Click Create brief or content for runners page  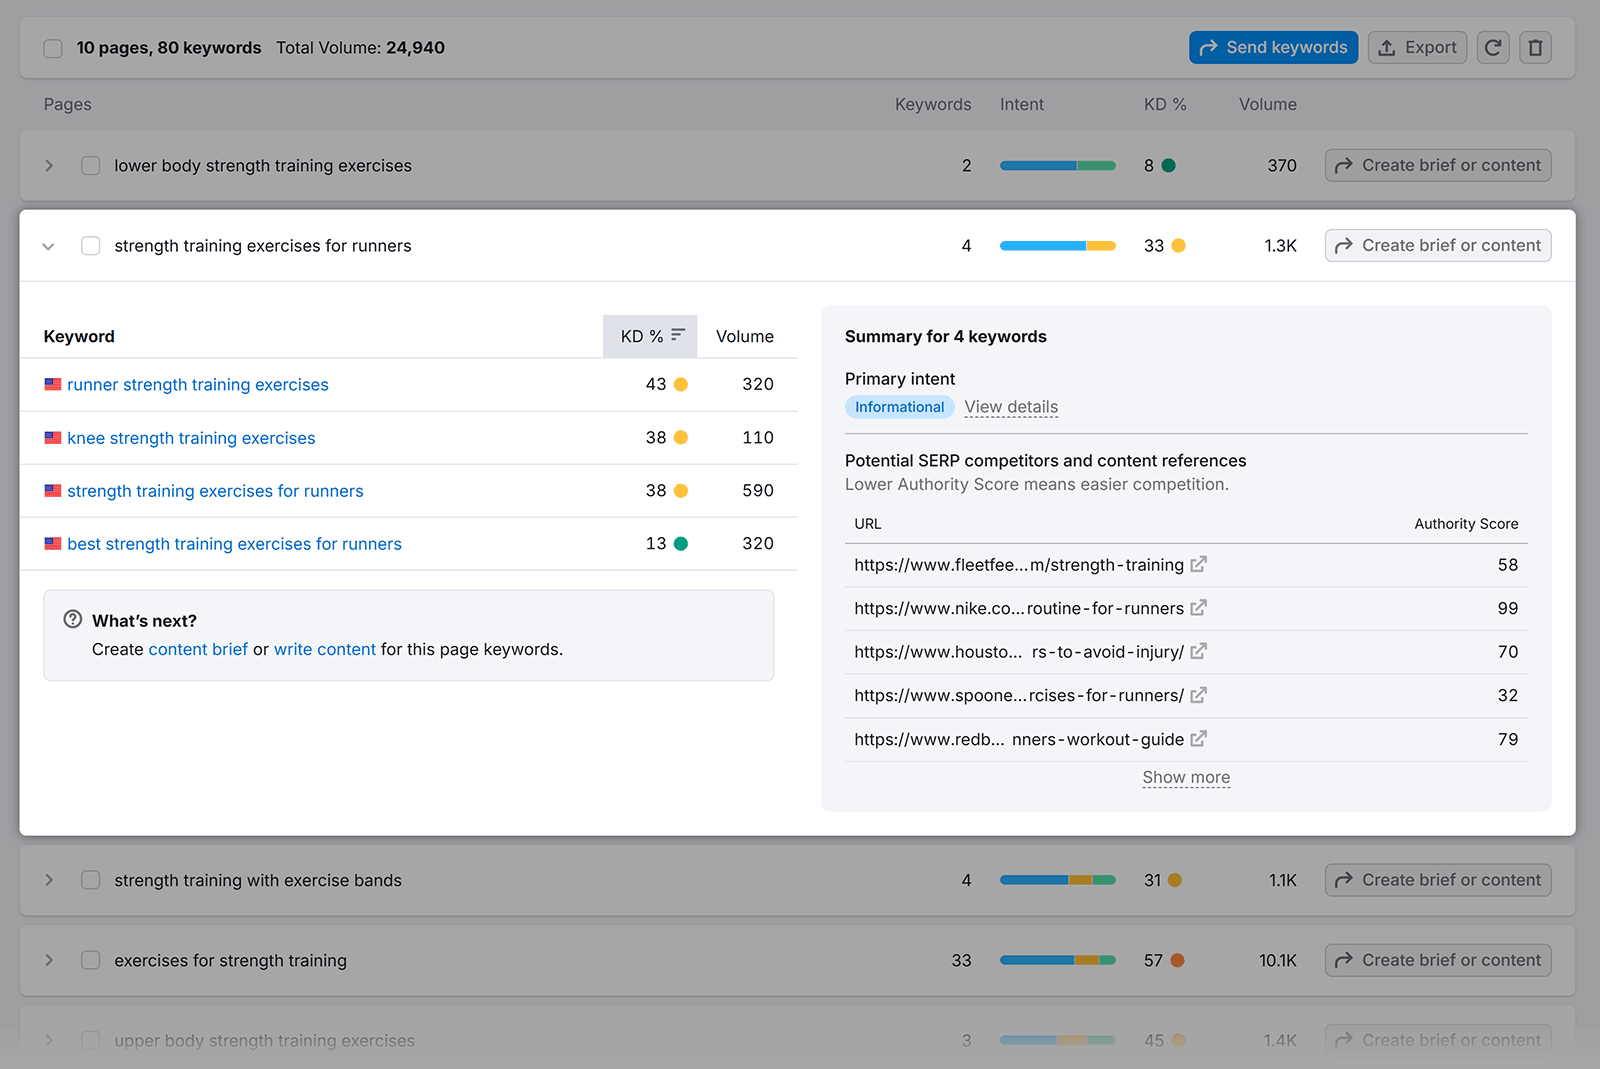tap(1437, 245)
